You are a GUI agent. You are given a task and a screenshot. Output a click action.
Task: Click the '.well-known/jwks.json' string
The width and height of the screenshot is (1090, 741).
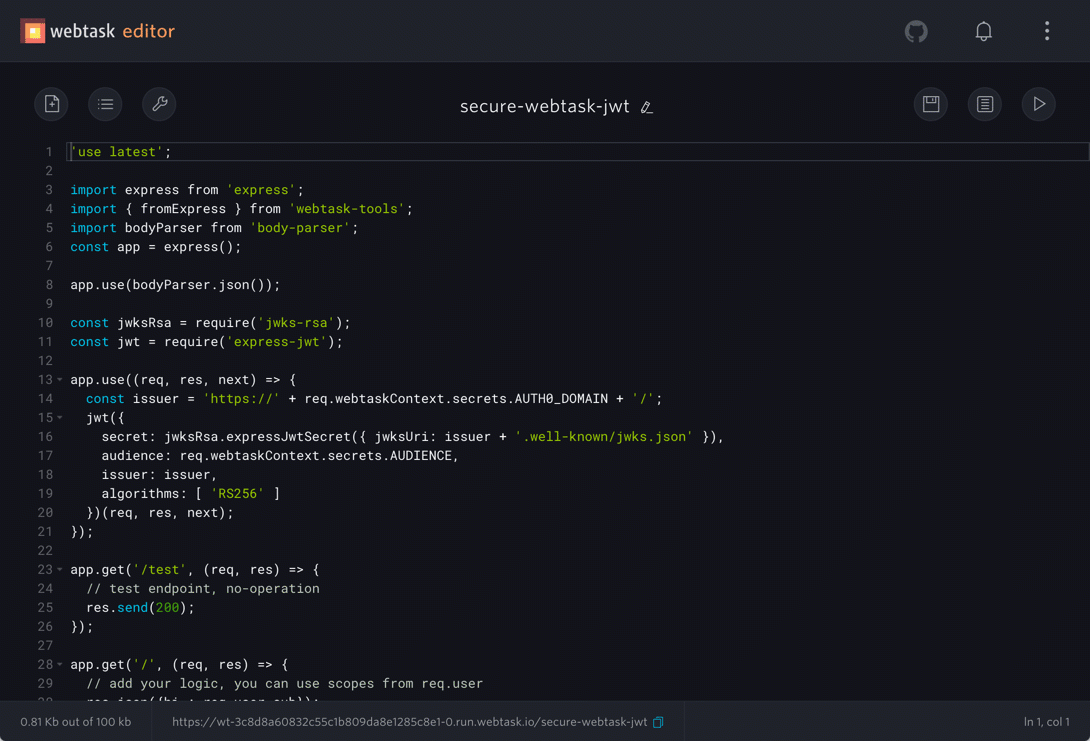point(603,437)
